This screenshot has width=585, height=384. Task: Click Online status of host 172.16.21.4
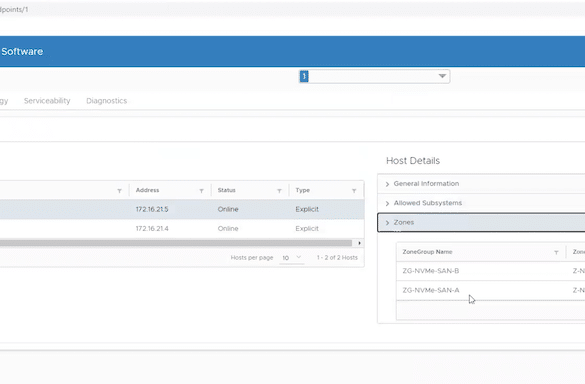[x=228, y=228]
